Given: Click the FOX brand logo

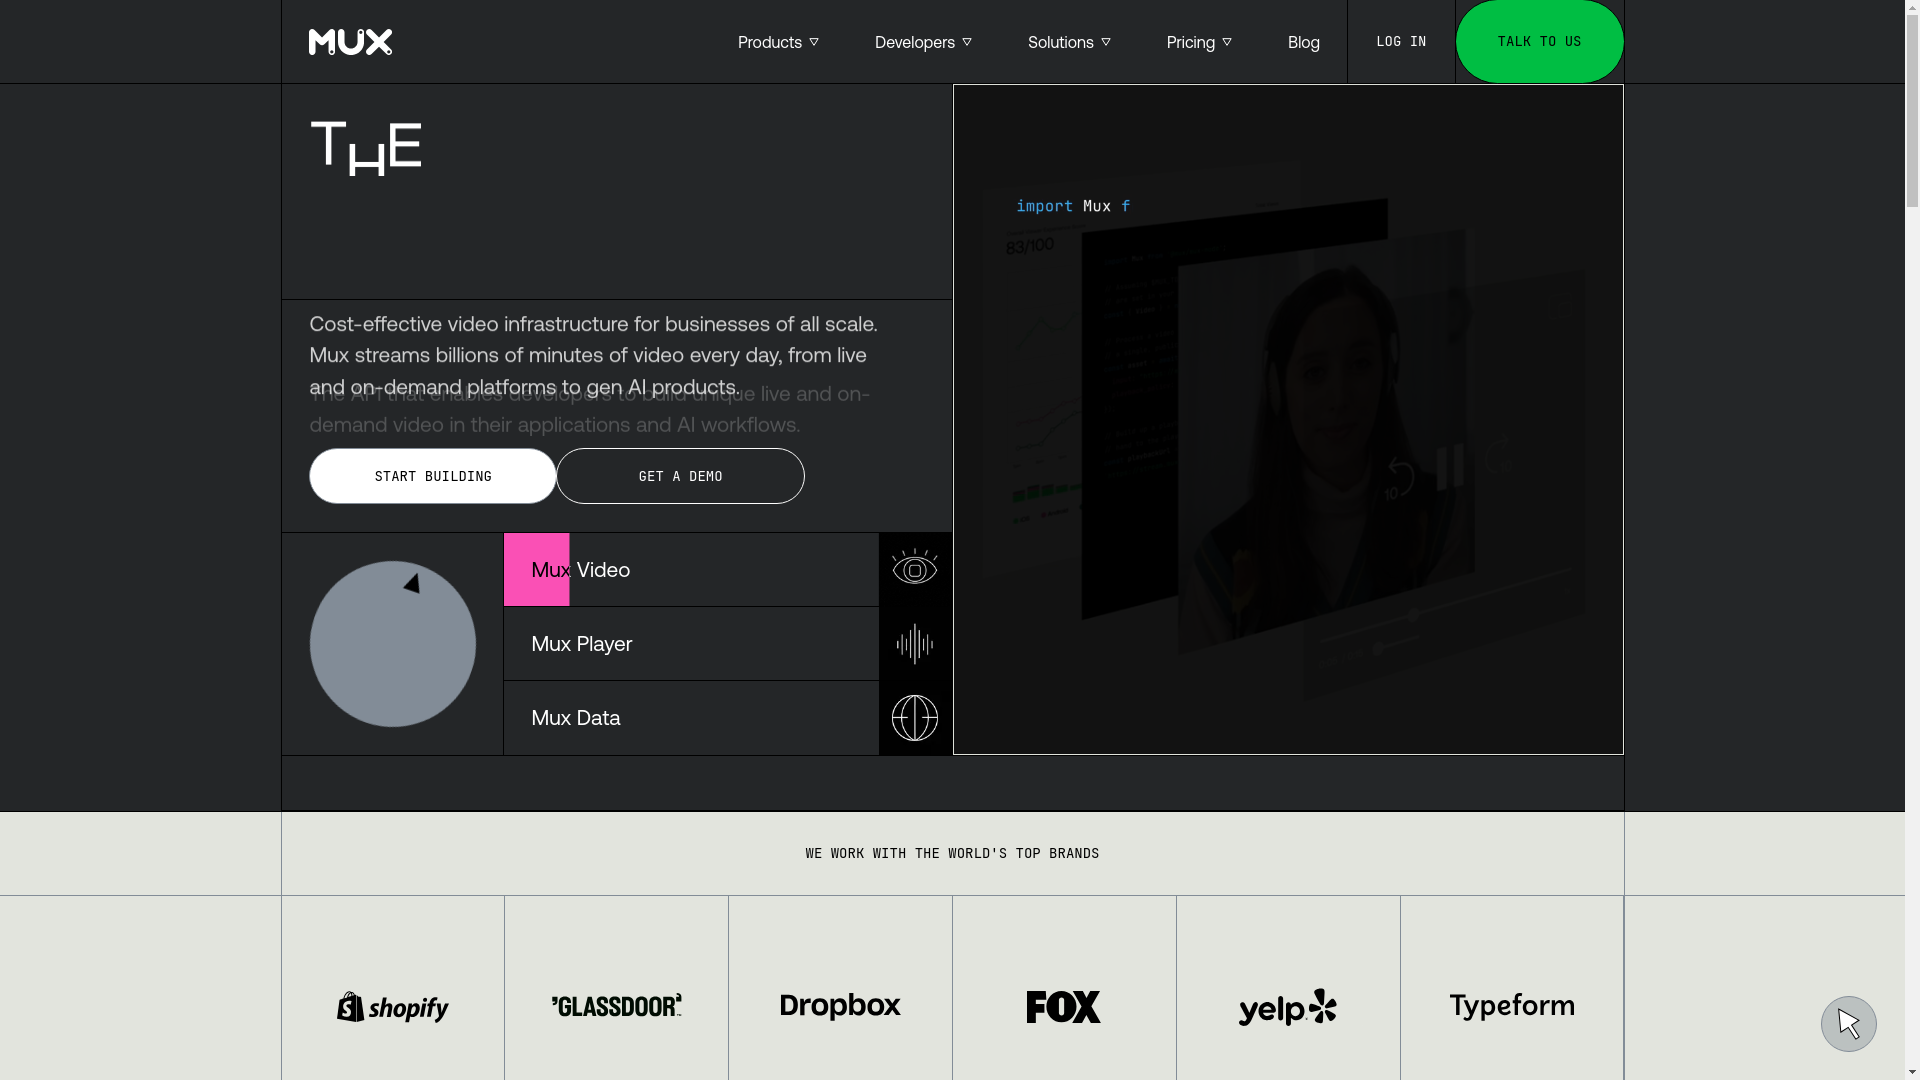Looking at the screenshot, I should (x=1064, y=1007).
